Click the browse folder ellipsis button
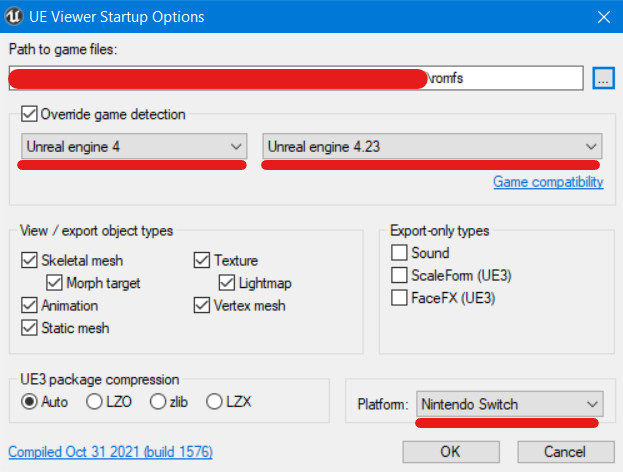 click(603, 78)
